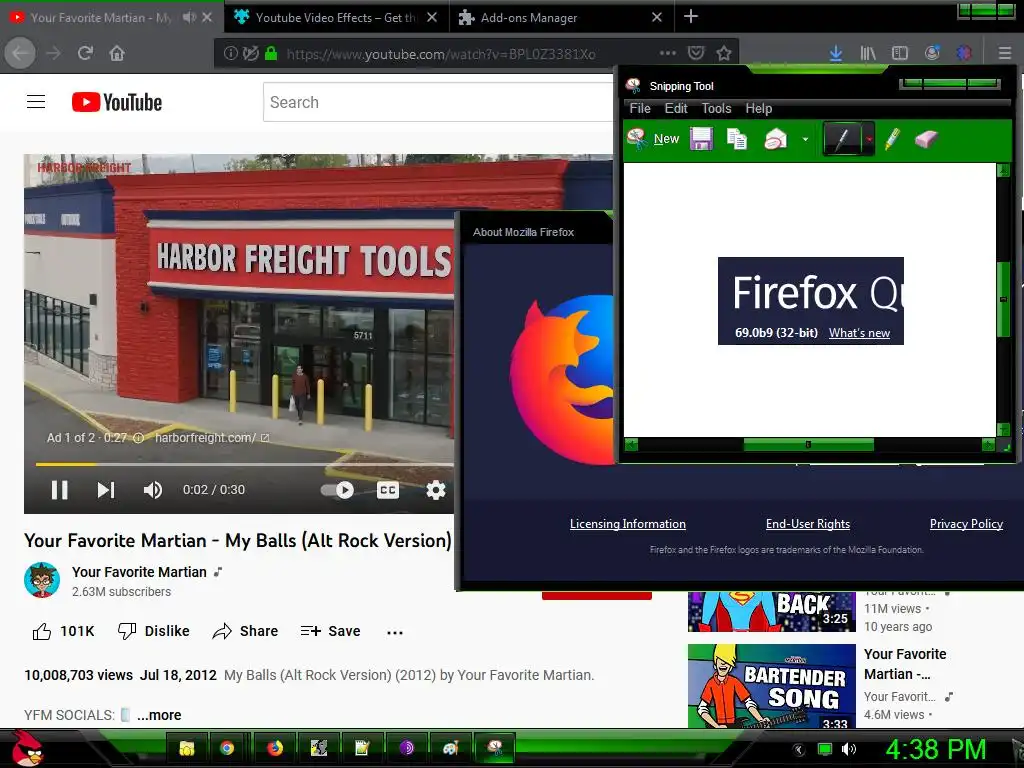Share the video
The height and width of the screenshot is (768, 1024).
click(x=246, y=631)
